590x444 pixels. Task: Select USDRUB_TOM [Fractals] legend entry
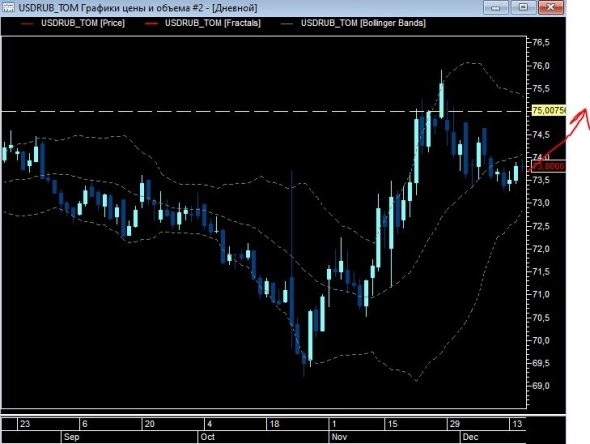tap(213, 23)
